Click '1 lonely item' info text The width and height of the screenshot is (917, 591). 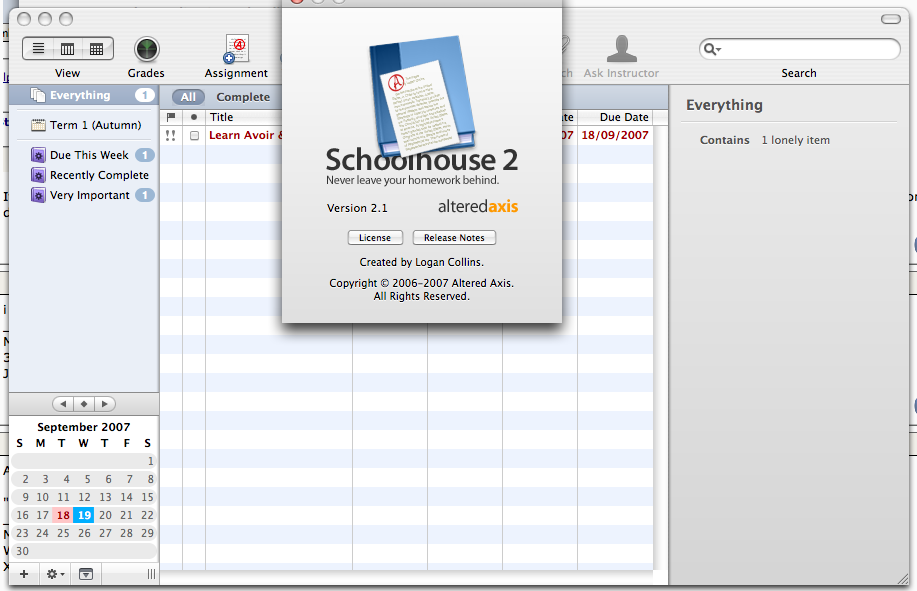pos(795,140)
